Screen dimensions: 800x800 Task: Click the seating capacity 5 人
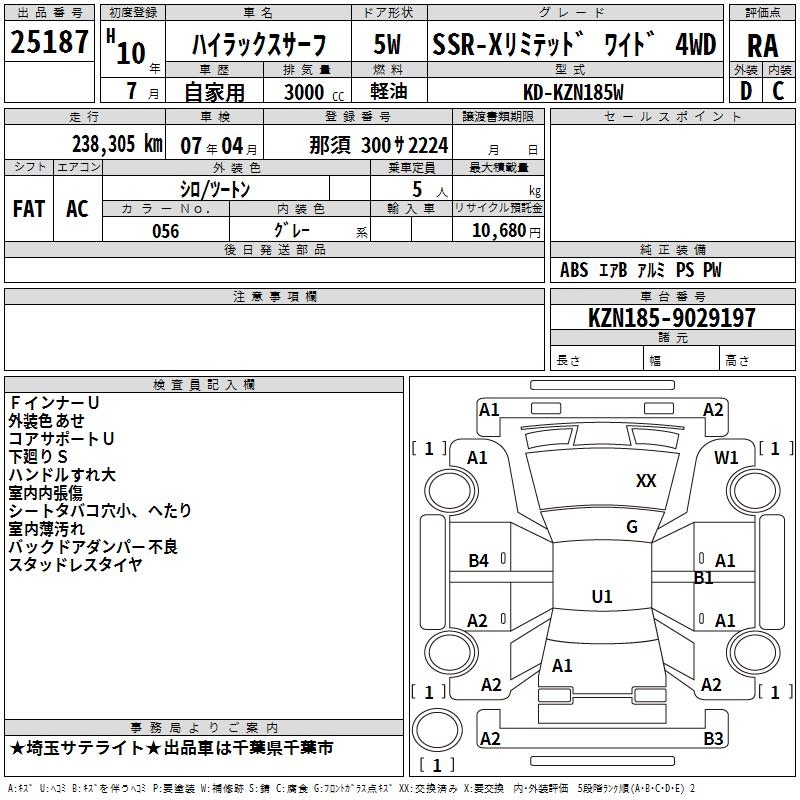point(429,190)
